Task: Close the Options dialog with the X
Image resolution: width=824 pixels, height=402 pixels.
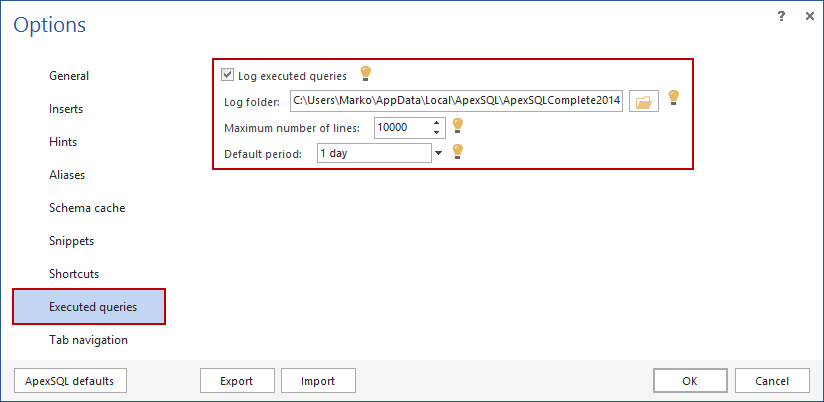Action: pos(810,17)
